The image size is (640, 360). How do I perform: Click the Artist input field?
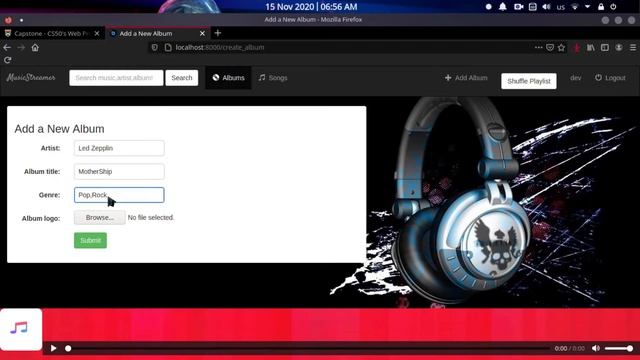(x=119, y=148)
